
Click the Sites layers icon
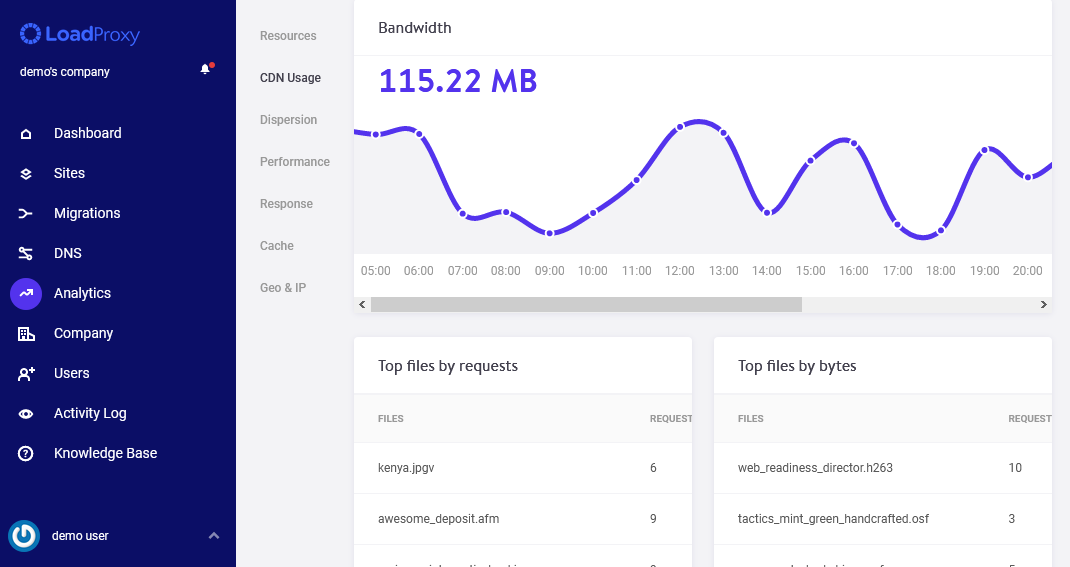point(26,174)
